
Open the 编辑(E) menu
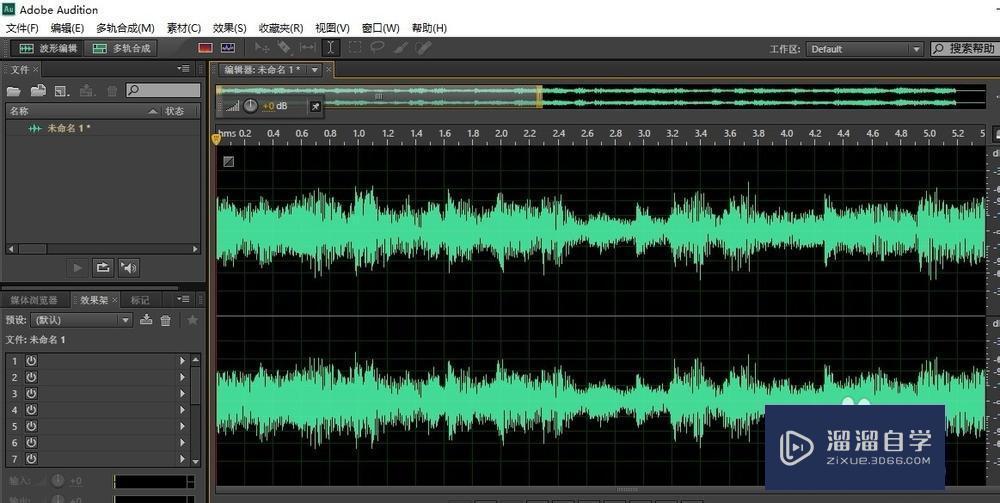68,28
